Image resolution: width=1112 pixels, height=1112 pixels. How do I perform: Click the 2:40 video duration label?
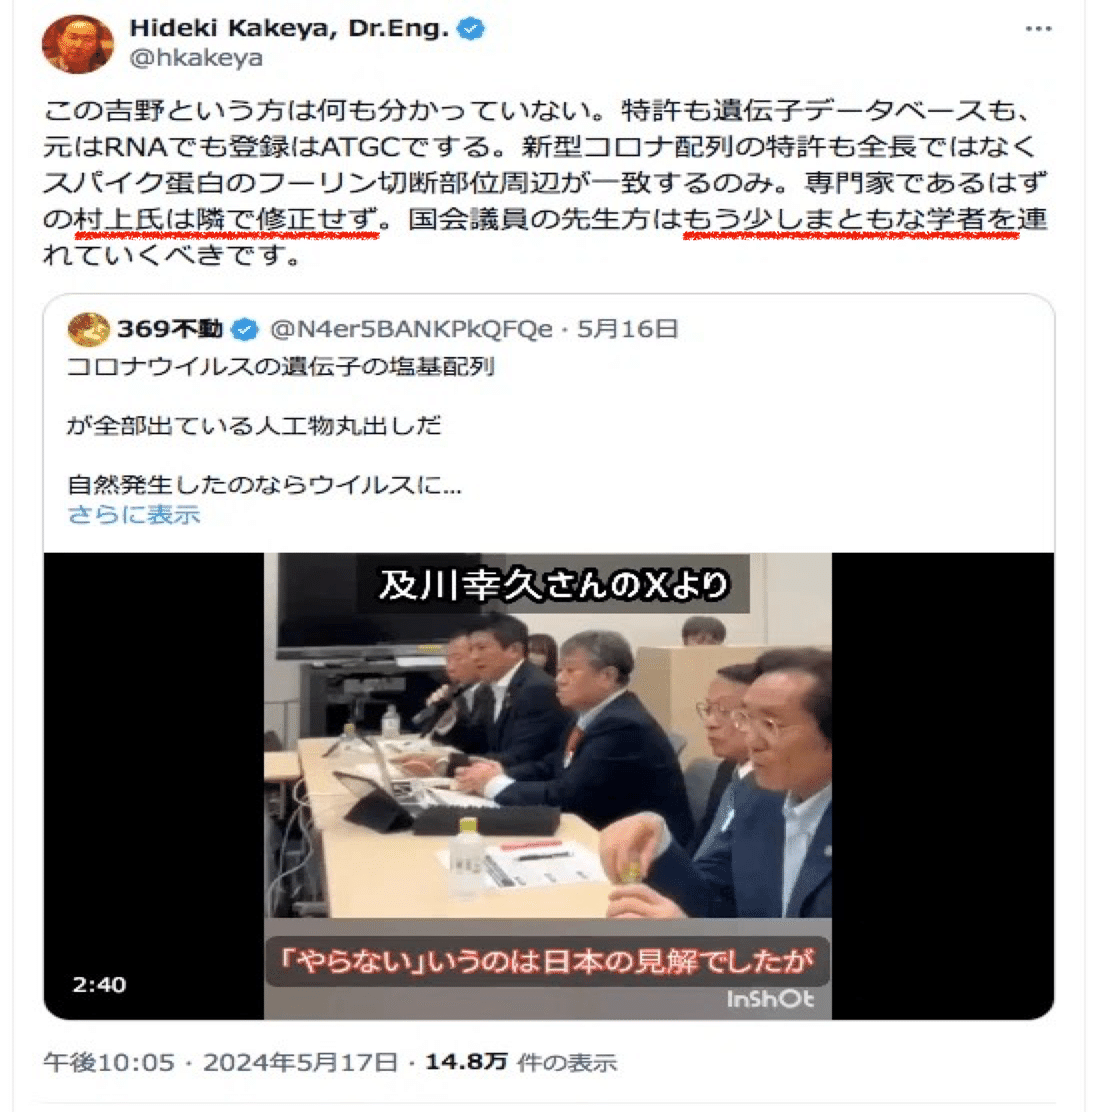(x=99, y=984)
